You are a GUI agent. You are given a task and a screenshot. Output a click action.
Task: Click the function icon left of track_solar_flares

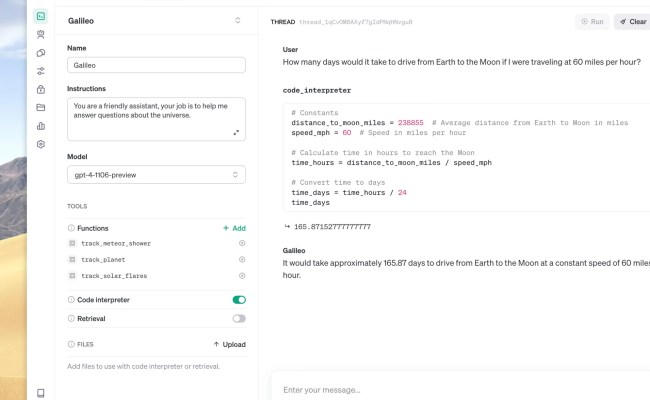click(72, 276)
